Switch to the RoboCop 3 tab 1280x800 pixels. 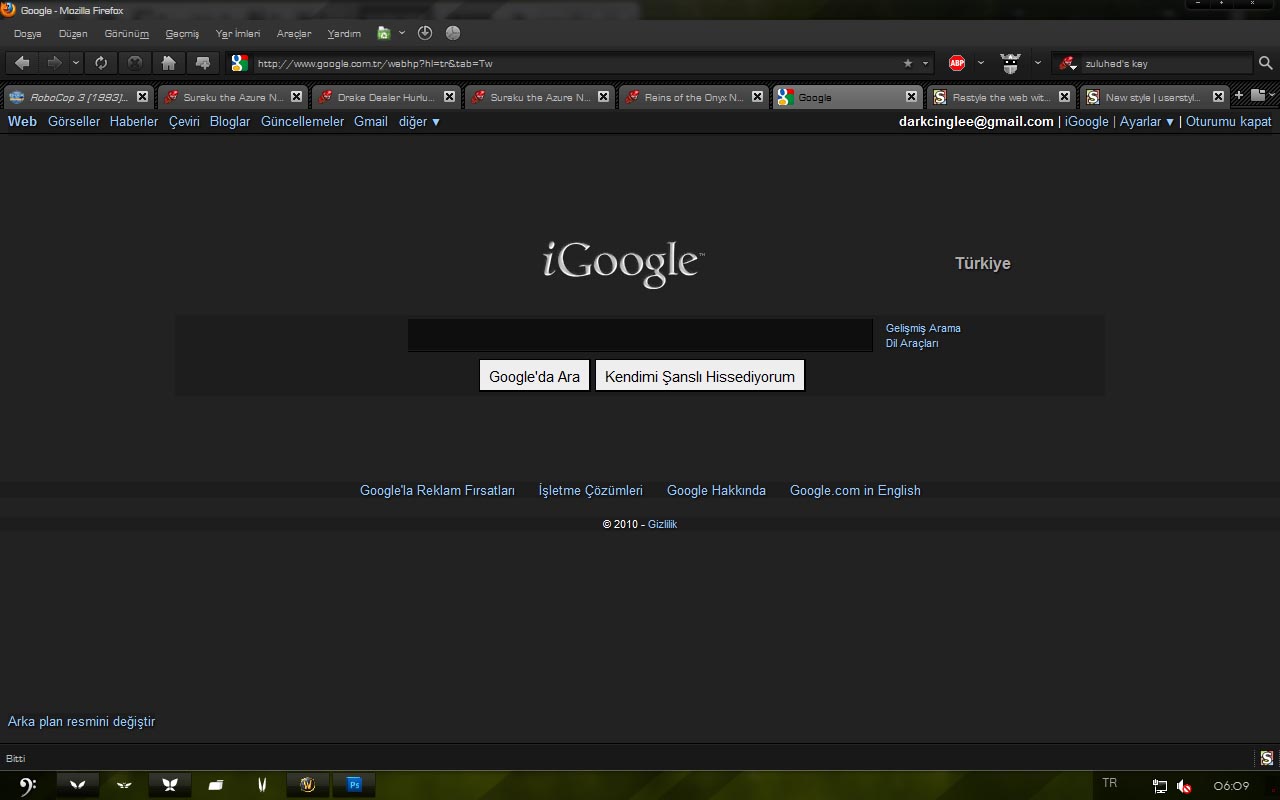point(78,97)
